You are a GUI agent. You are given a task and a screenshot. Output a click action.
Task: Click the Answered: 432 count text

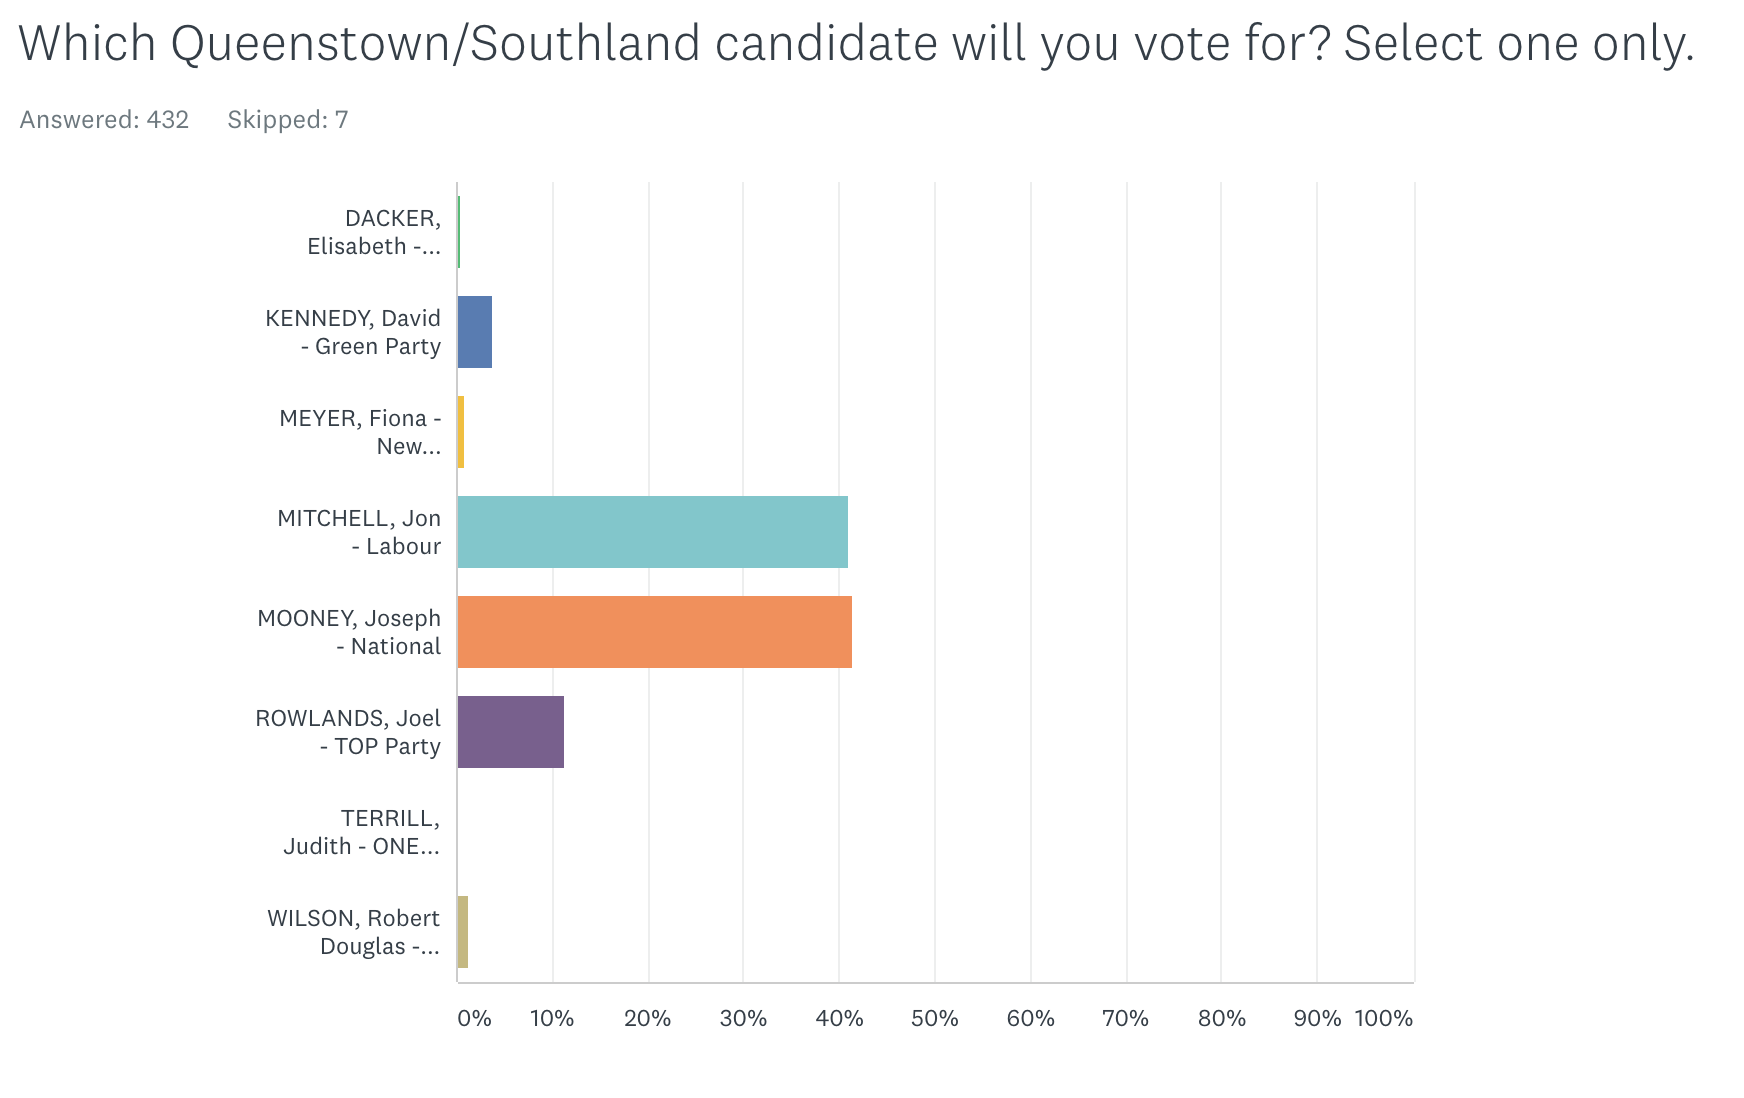click(104, 120)
